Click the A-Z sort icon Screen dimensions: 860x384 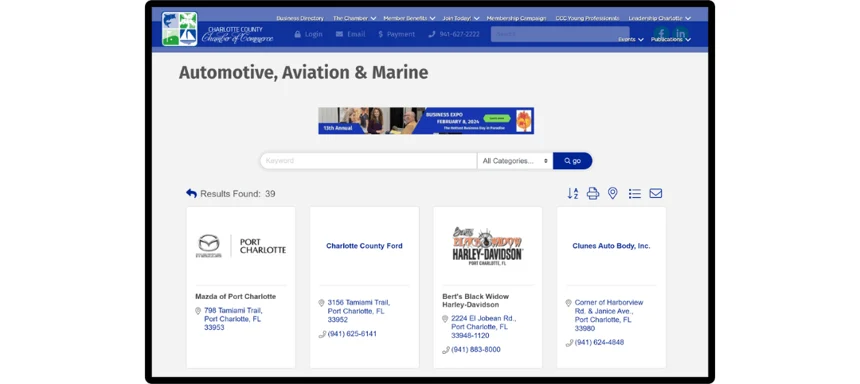coord(573,194)
